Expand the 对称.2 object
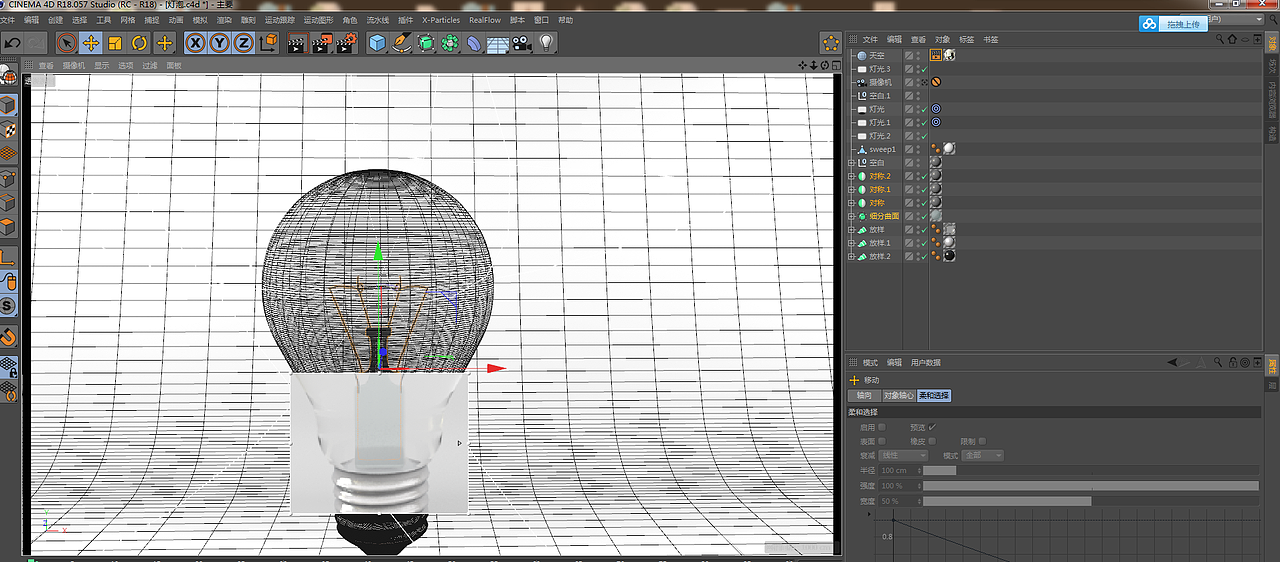 pyautogui.click(x=852, y=176)
